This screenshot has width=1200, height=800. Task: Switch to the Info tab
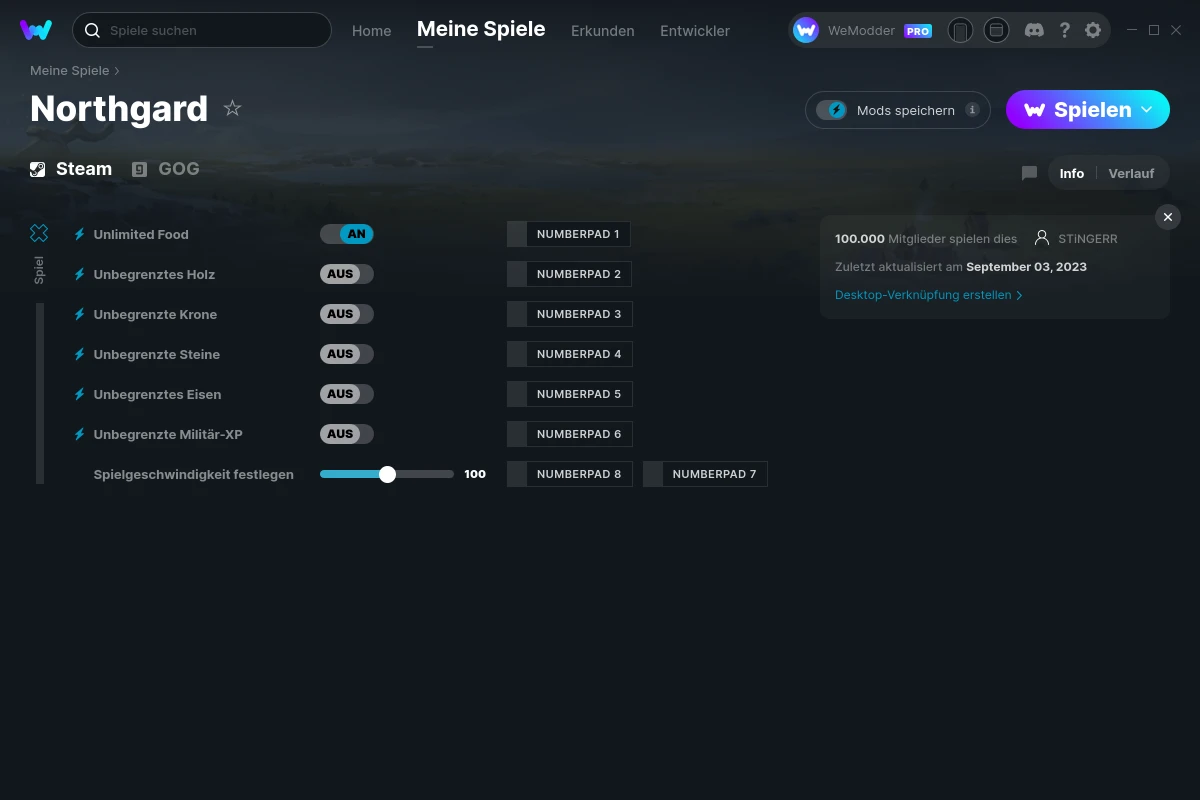point(1072,173)
